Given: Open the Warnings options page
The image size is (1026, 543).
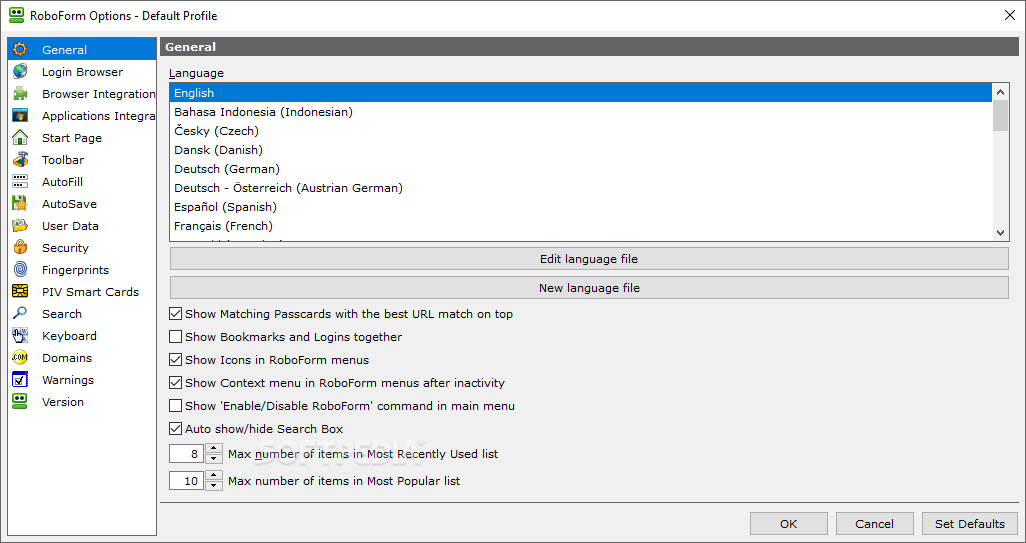Looking at the screenshot, I should coord(82,380).
